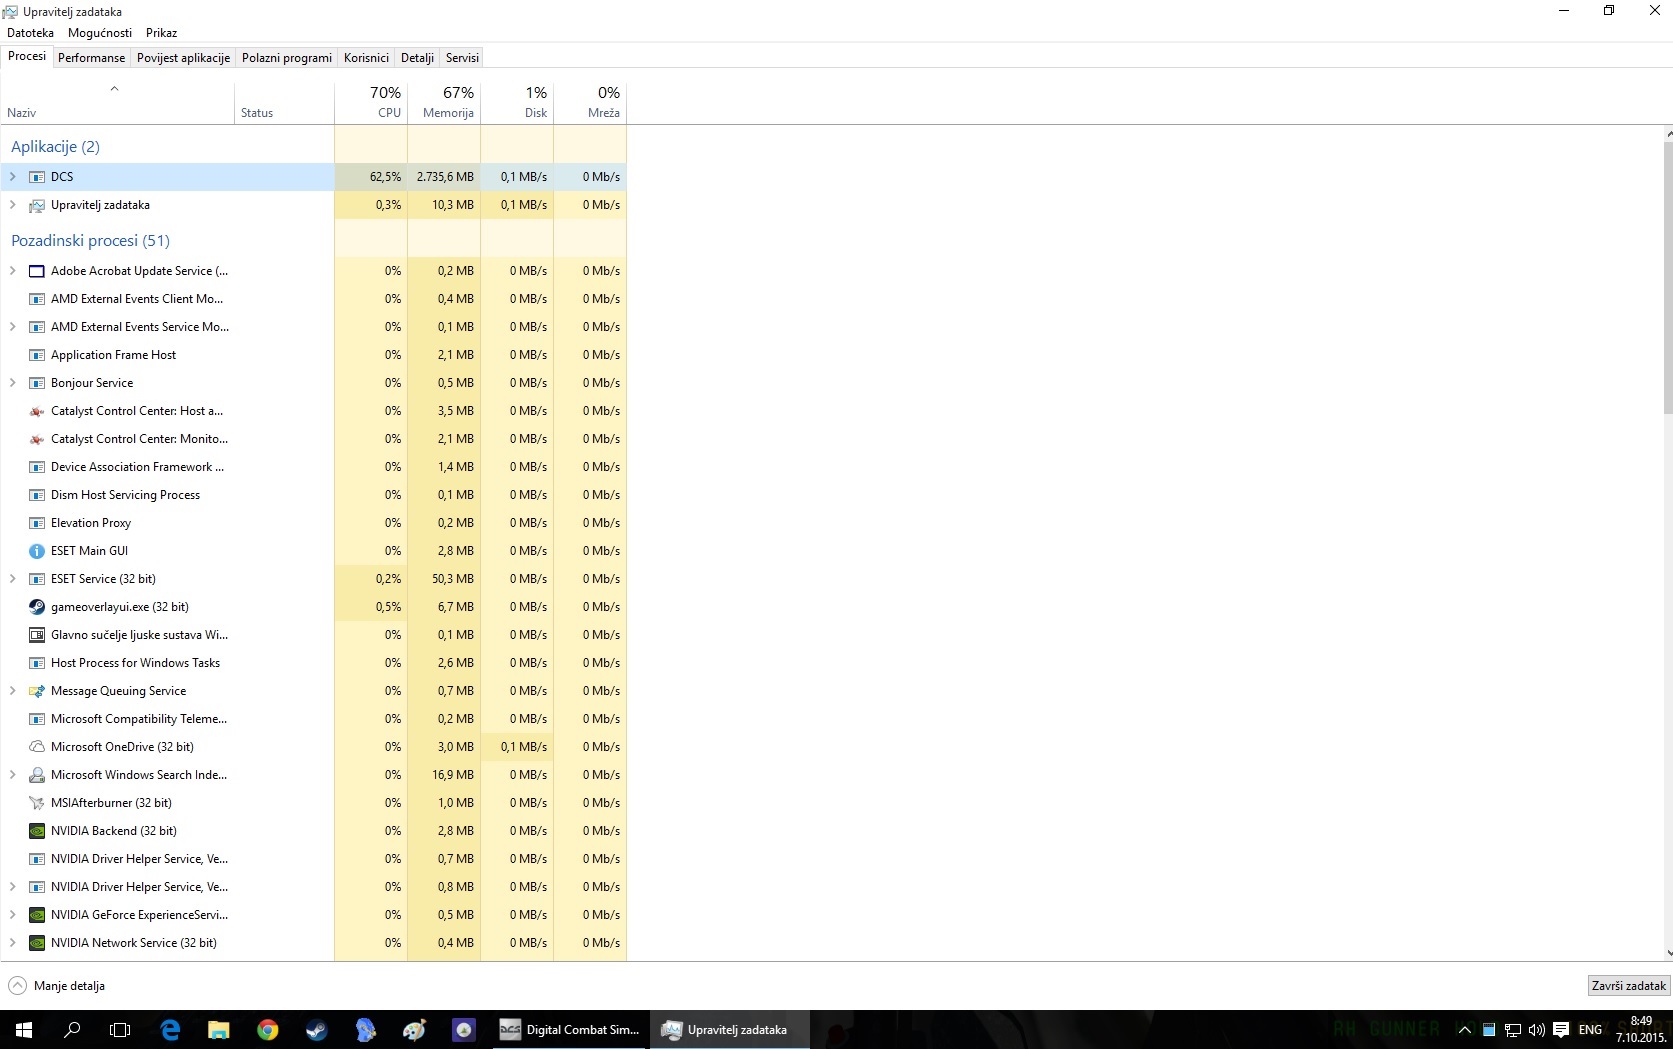Switch to Digital Combat Simulator taskbar button

(x=570, y=1029)
